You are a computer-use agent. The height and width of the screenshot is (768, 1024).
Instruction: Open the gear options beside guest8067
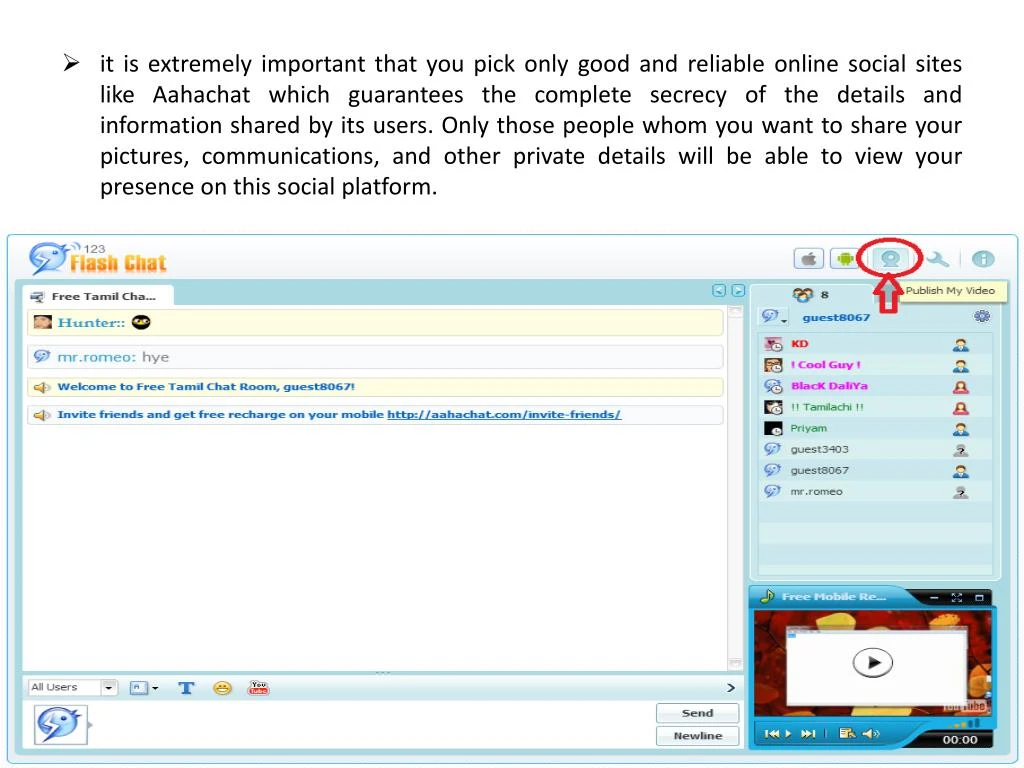tap(982, 317)
